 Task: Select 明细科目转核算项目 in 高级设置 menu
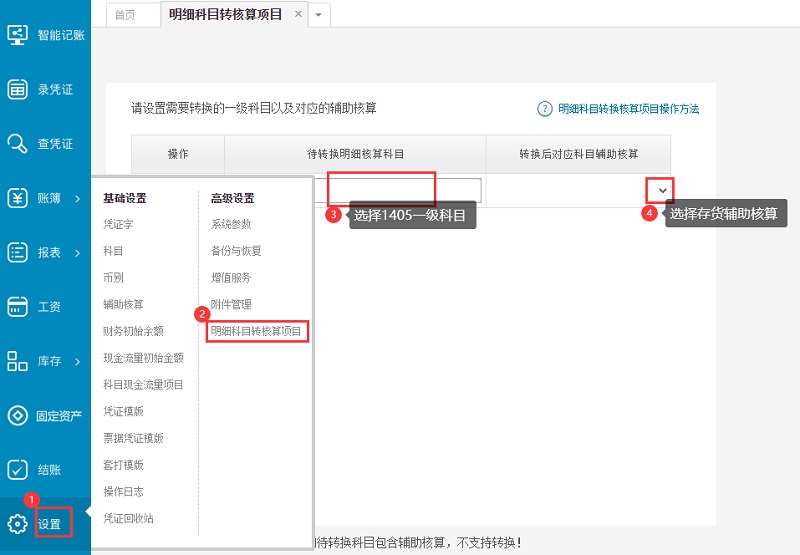tap(256, 330)
